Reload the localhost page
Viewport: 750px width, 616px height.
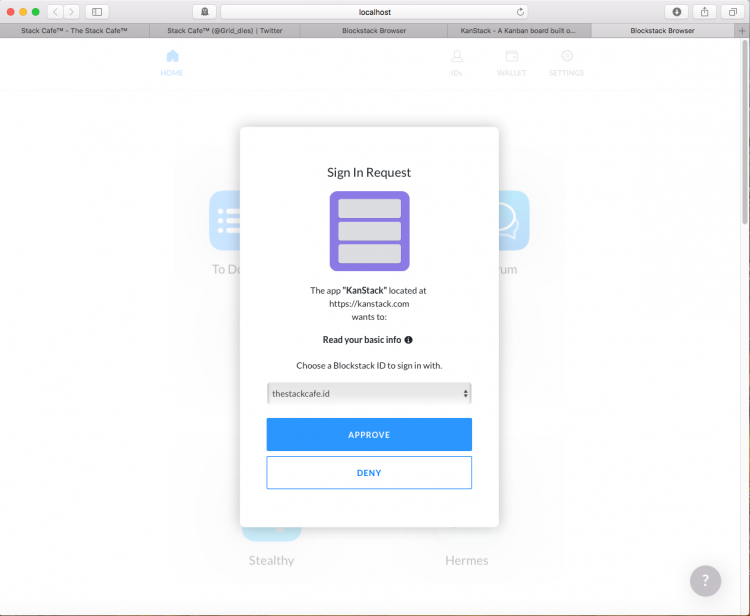click(520, 12)
